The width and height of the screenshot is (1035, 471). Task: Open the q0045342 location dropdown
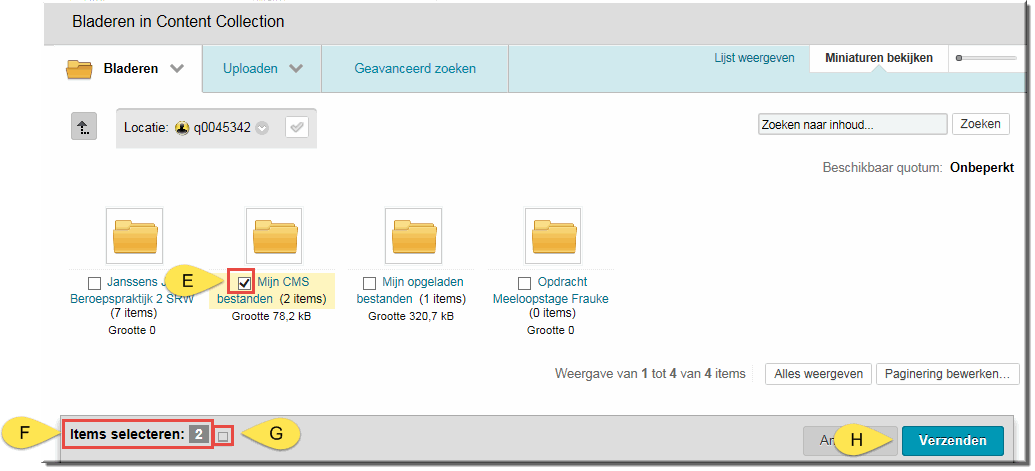pyautogui.click(x=262, y=129)
